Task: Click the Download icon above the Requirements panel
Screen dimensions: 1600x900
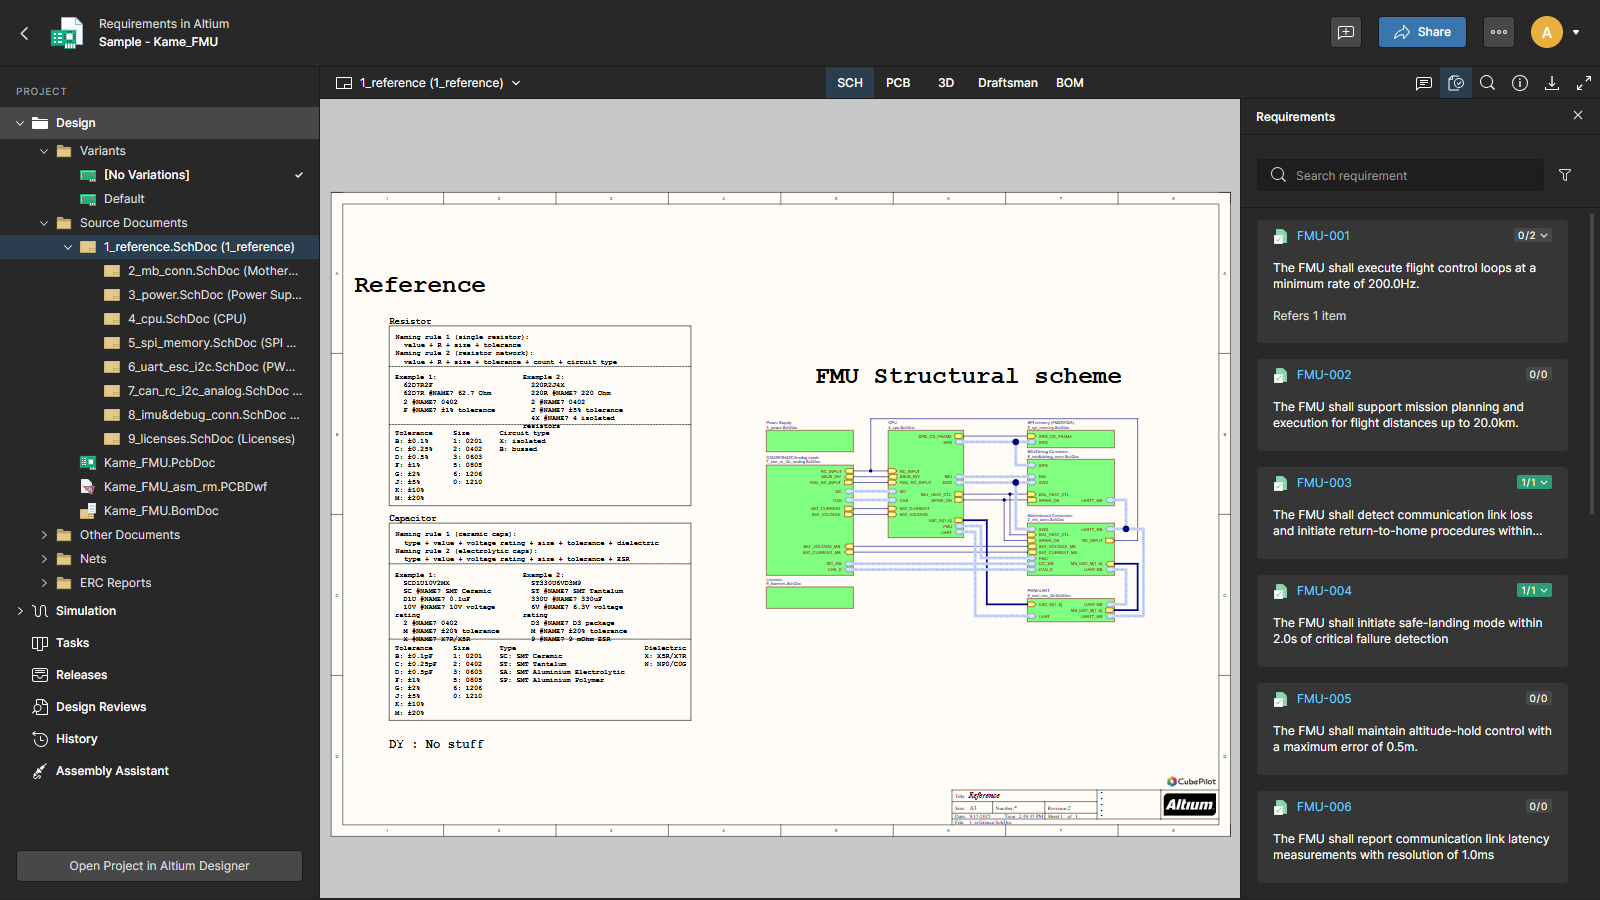Action: [x=1551, y=83]
